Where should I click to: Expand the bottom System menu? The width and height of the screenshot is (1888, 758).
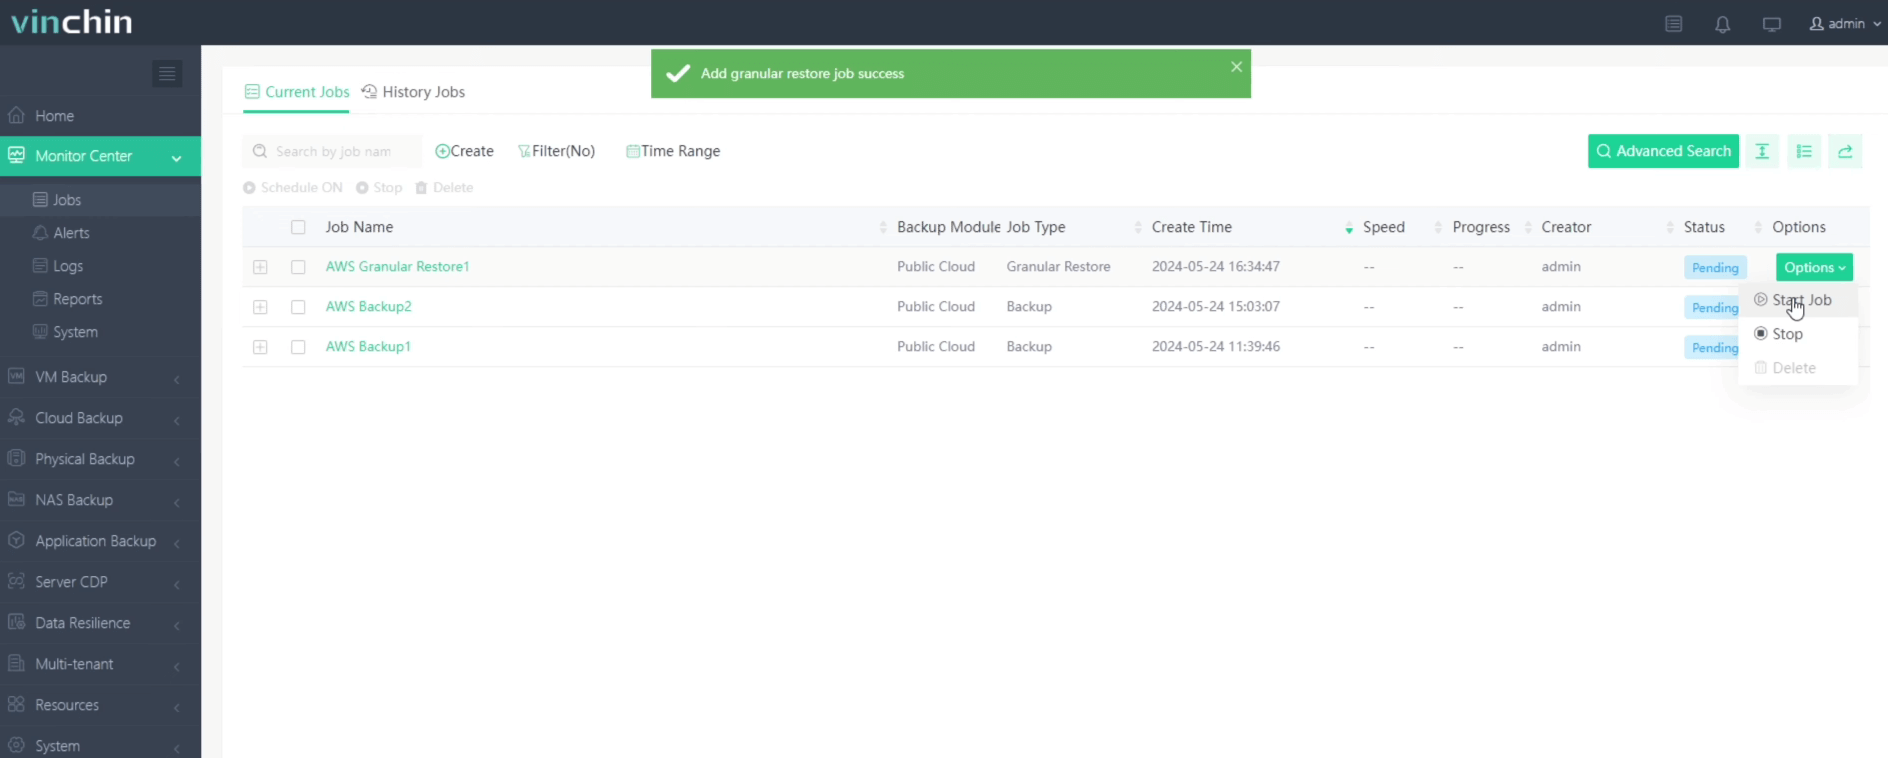point(100,746)
